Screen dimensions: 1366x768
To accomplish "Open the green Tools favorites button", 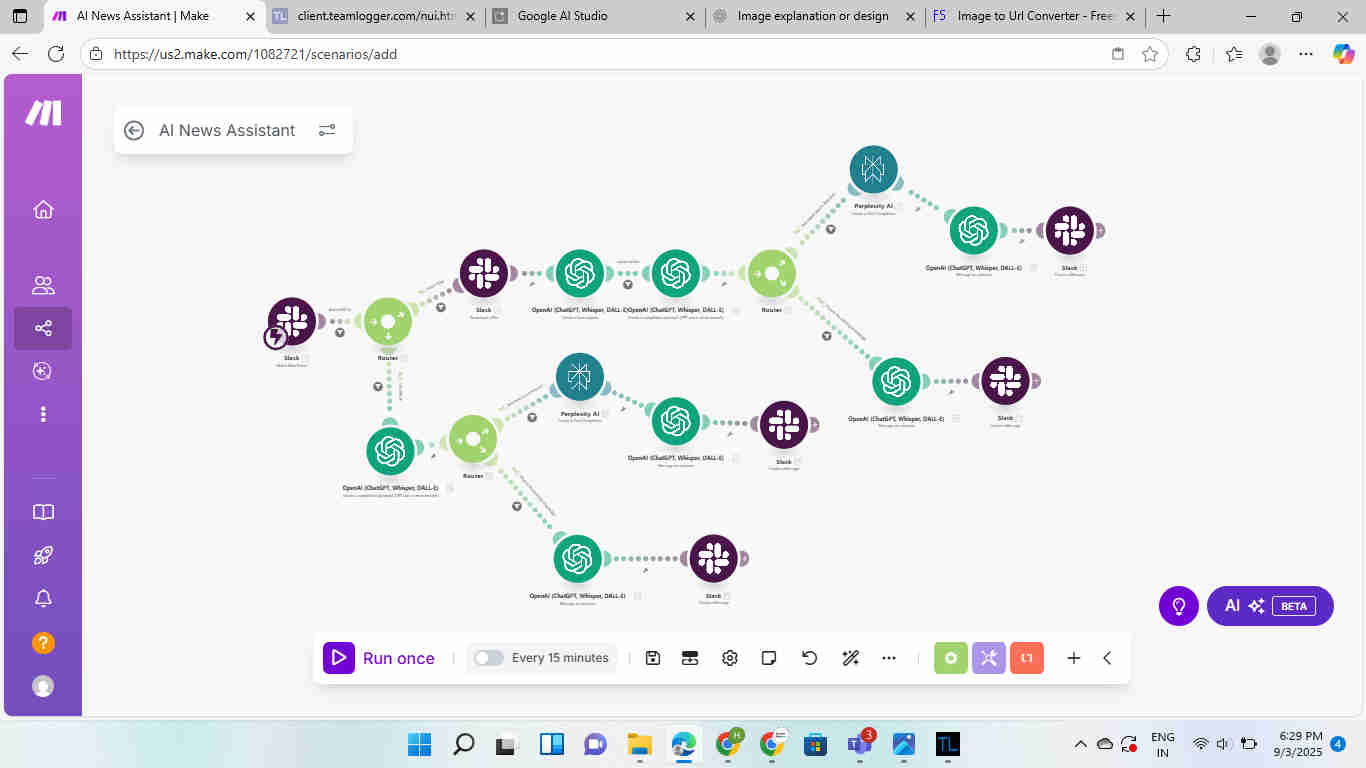I will 951,658.
